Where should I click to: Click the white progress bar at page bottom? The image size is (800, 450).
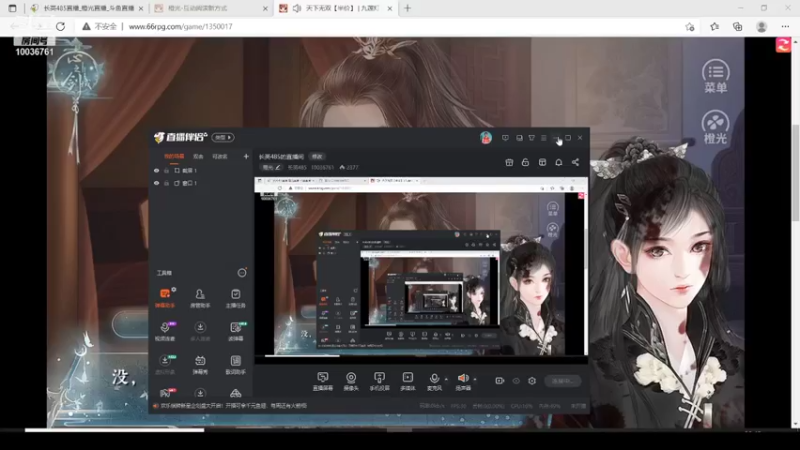[115, 430]
